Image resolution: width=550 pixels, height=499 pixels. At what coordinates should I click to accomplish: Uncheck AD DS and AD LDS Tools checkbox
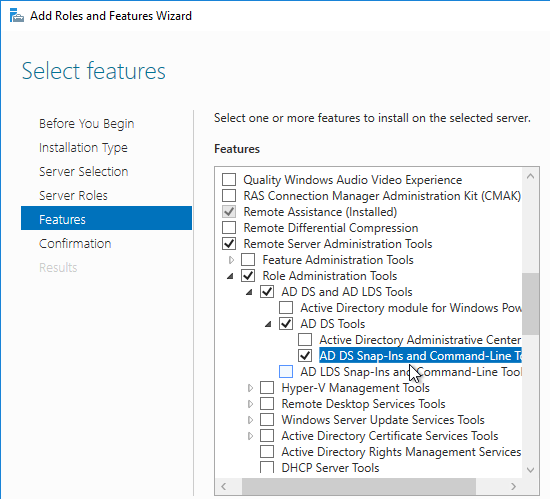click(x=267, y=292)
